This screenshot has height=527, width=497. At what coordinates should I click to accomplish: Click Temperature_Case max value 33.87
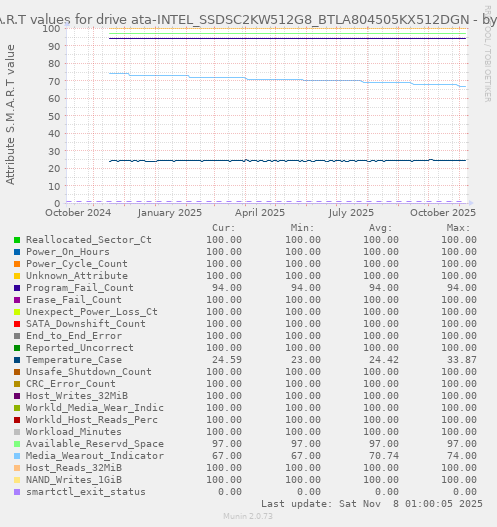(x=462, y=360)
